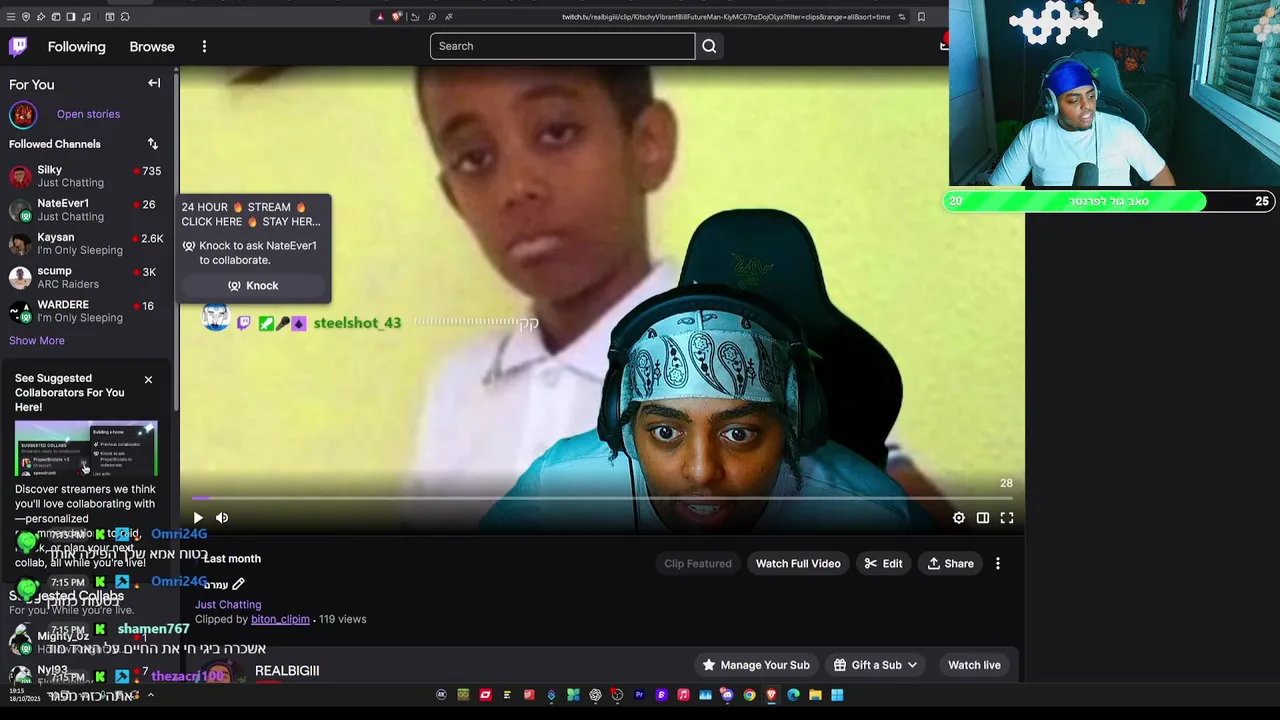Open the Just Chatting category link
The image size is (1280, 720).
[x=228, y=605]
